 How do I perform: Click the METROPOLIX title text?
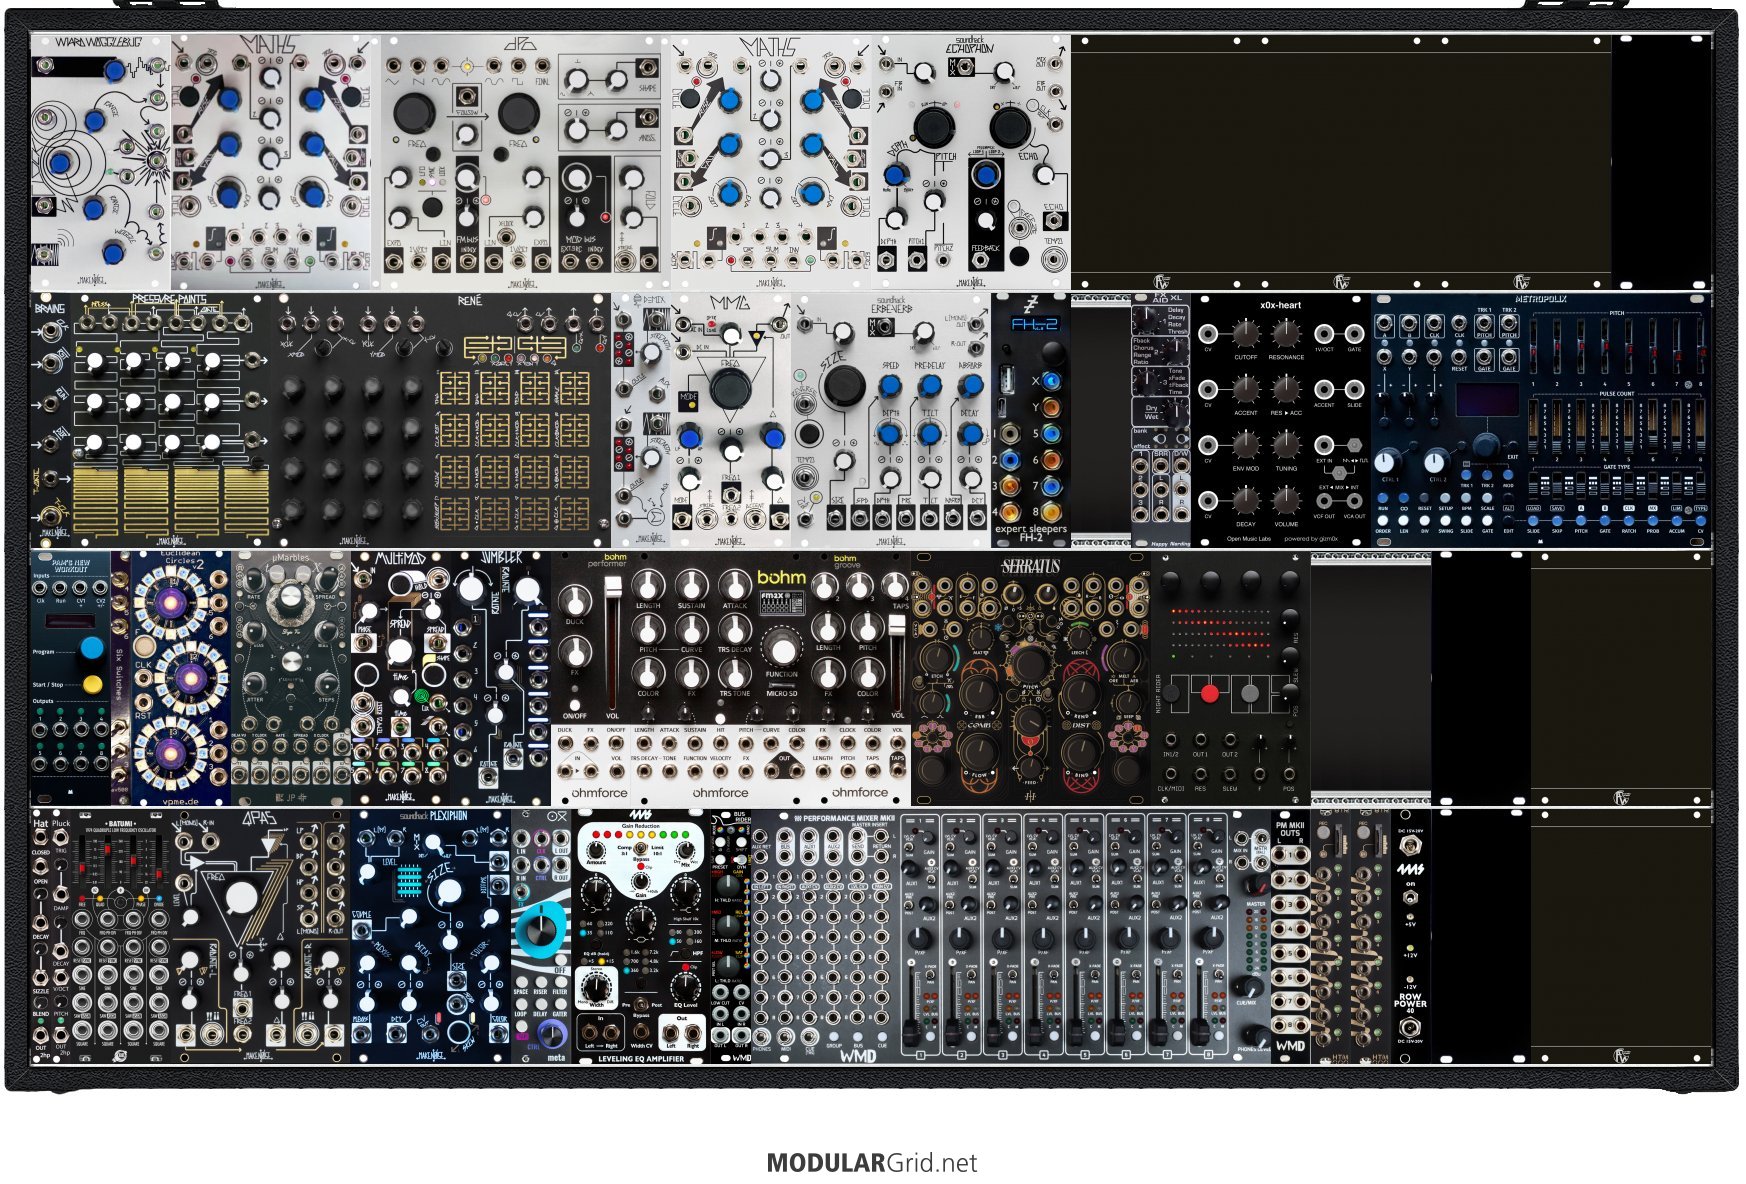(x=1541, y=299)
